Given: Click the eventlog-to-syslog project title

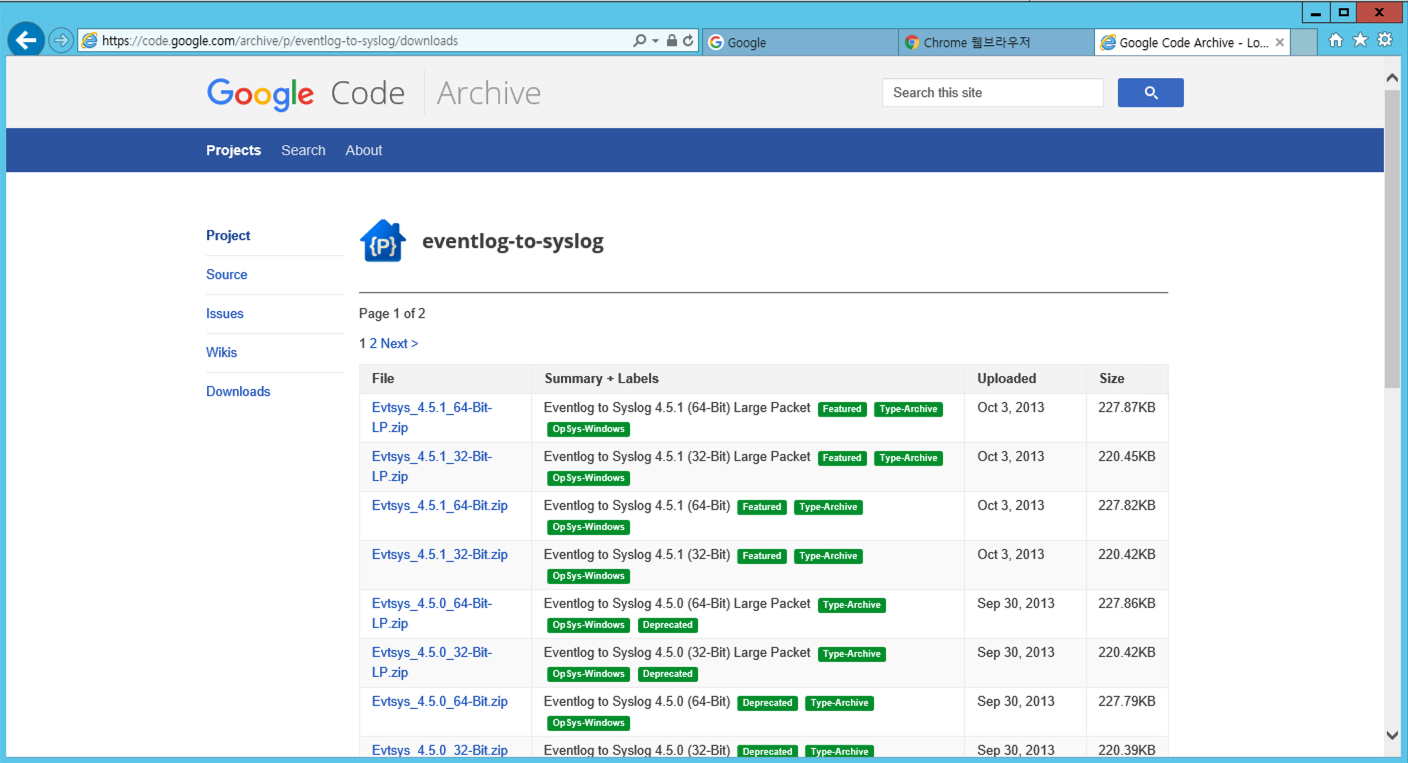Looking at the screenshot, I should click(513, 241).
